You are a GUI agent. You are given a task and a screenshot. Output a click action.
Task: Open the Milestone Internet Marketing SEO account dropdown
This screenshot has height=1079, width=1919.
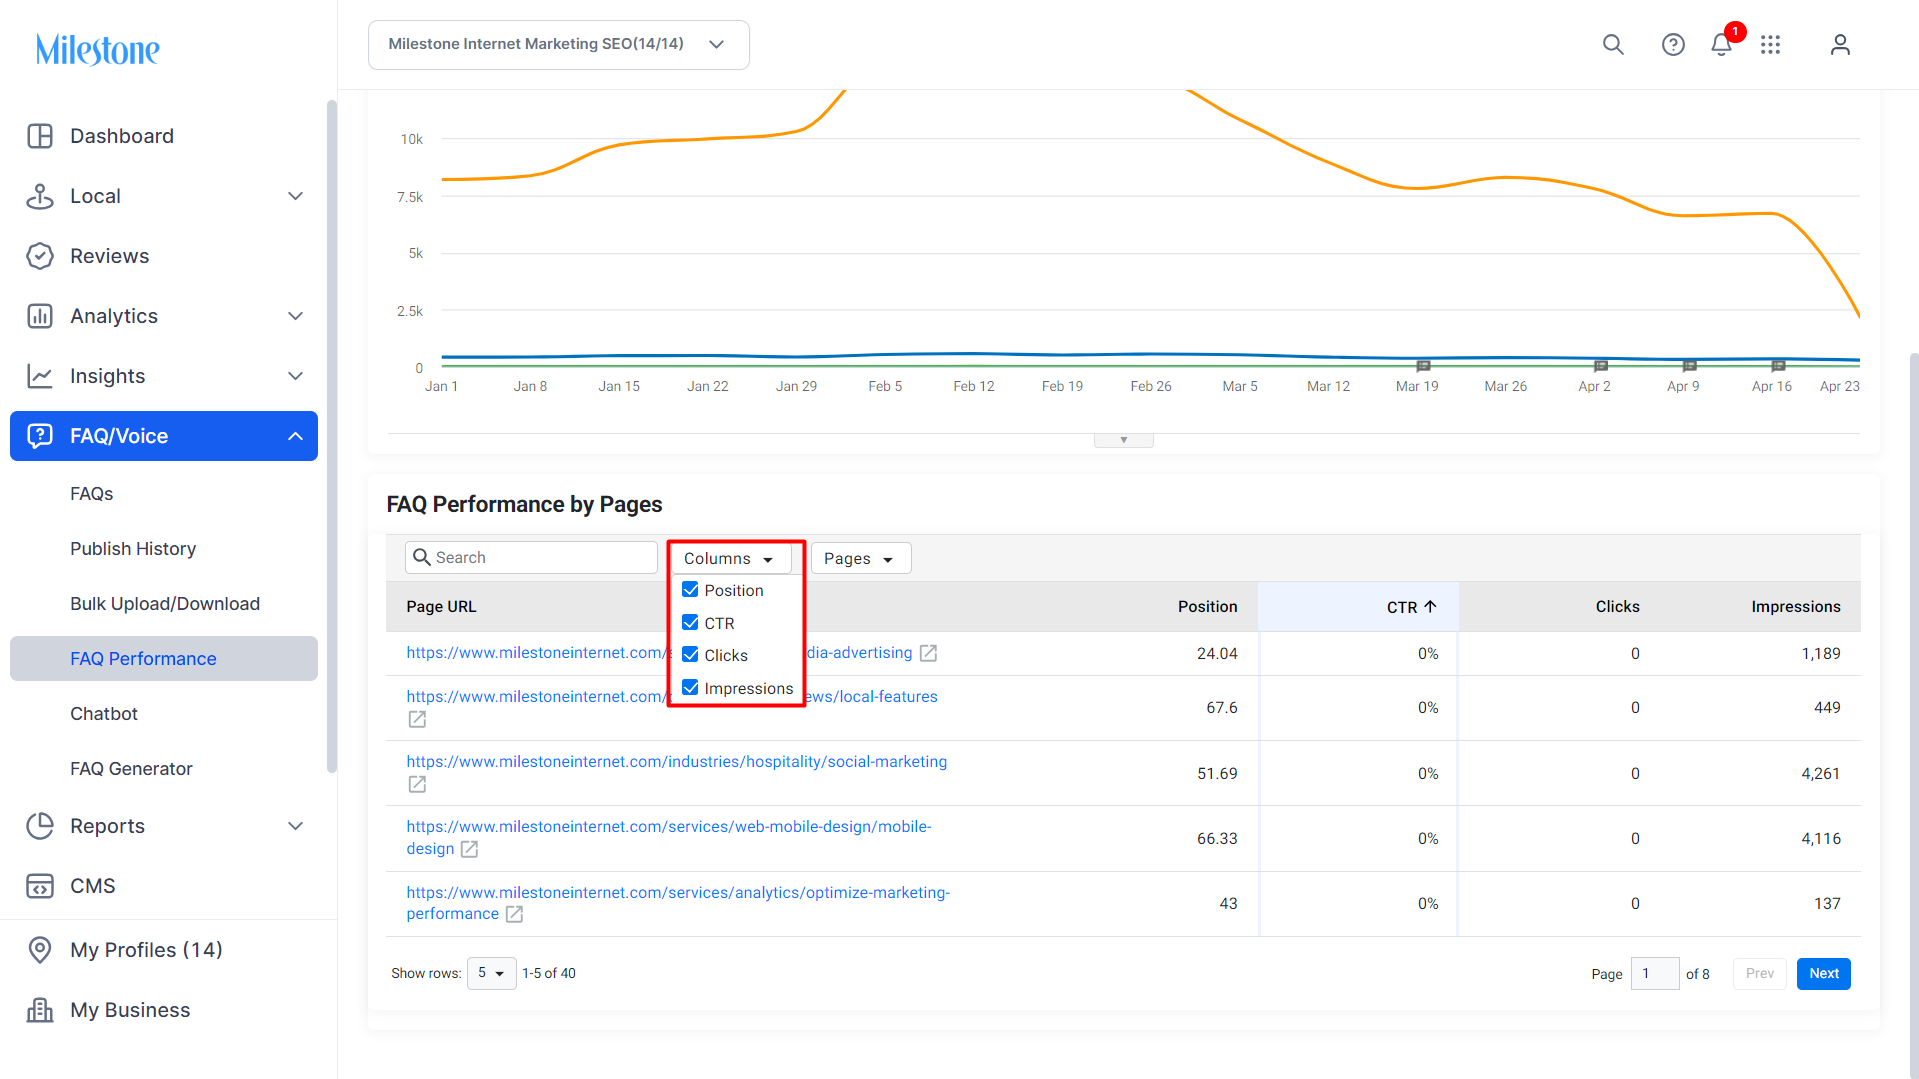(558, 45)
